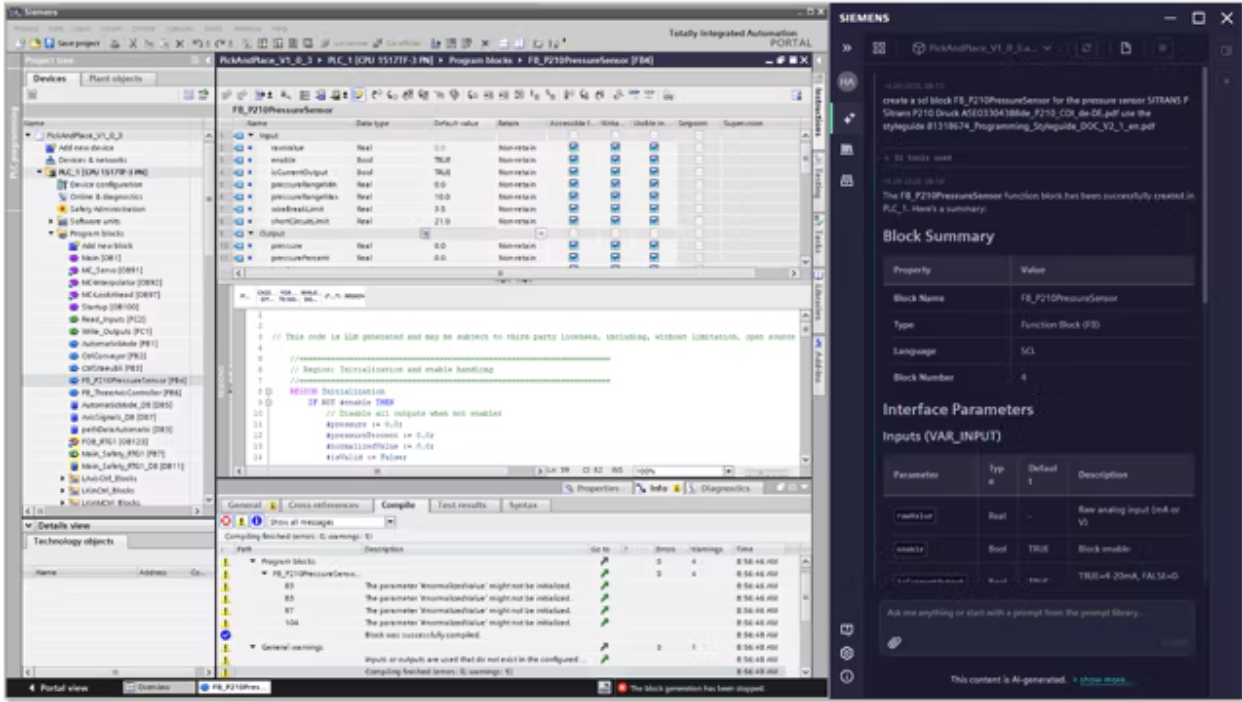
Task: Toggle Visible in HMI checkbox for pressurePercent row
Action: coord(653,256)
